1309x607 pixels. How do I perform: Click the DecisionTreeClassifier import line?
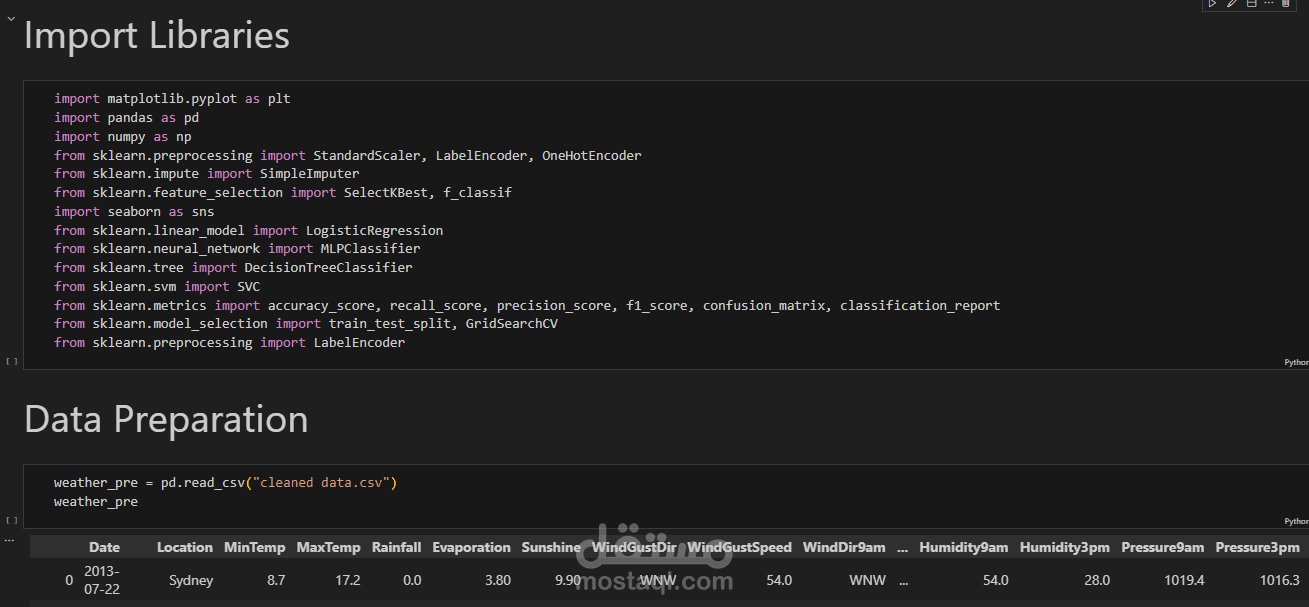[233, 268]
